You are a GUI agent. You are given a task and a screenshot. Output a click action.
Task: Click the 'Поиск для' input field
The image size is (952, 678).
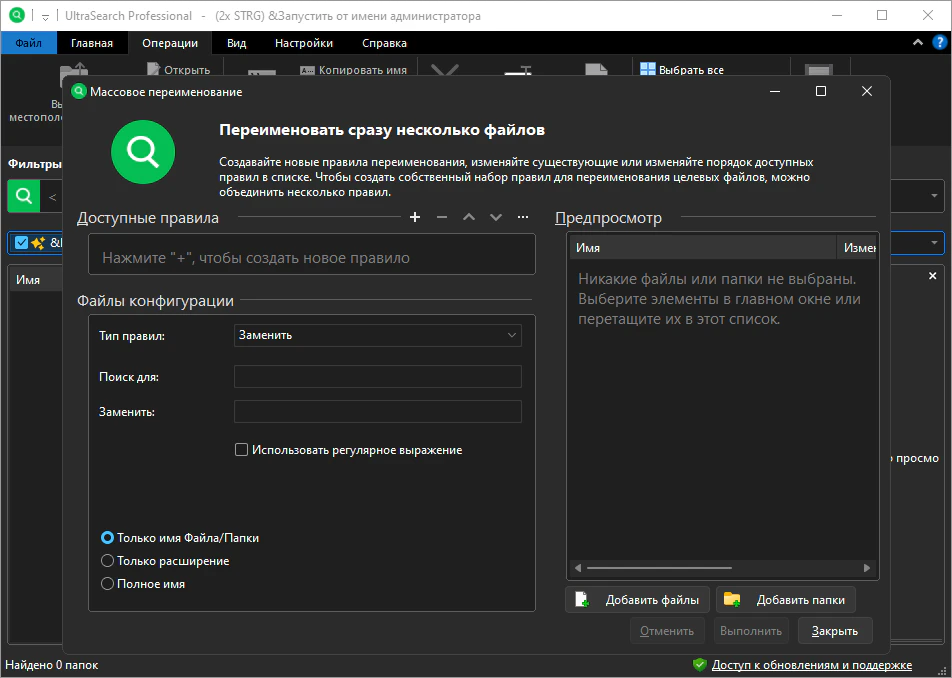point(377,377)
